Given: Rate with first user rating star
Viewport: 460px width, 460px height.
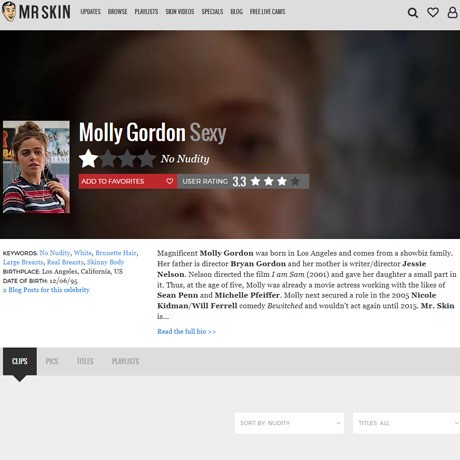Looking at the screenshot, I should tap(256, 181).
